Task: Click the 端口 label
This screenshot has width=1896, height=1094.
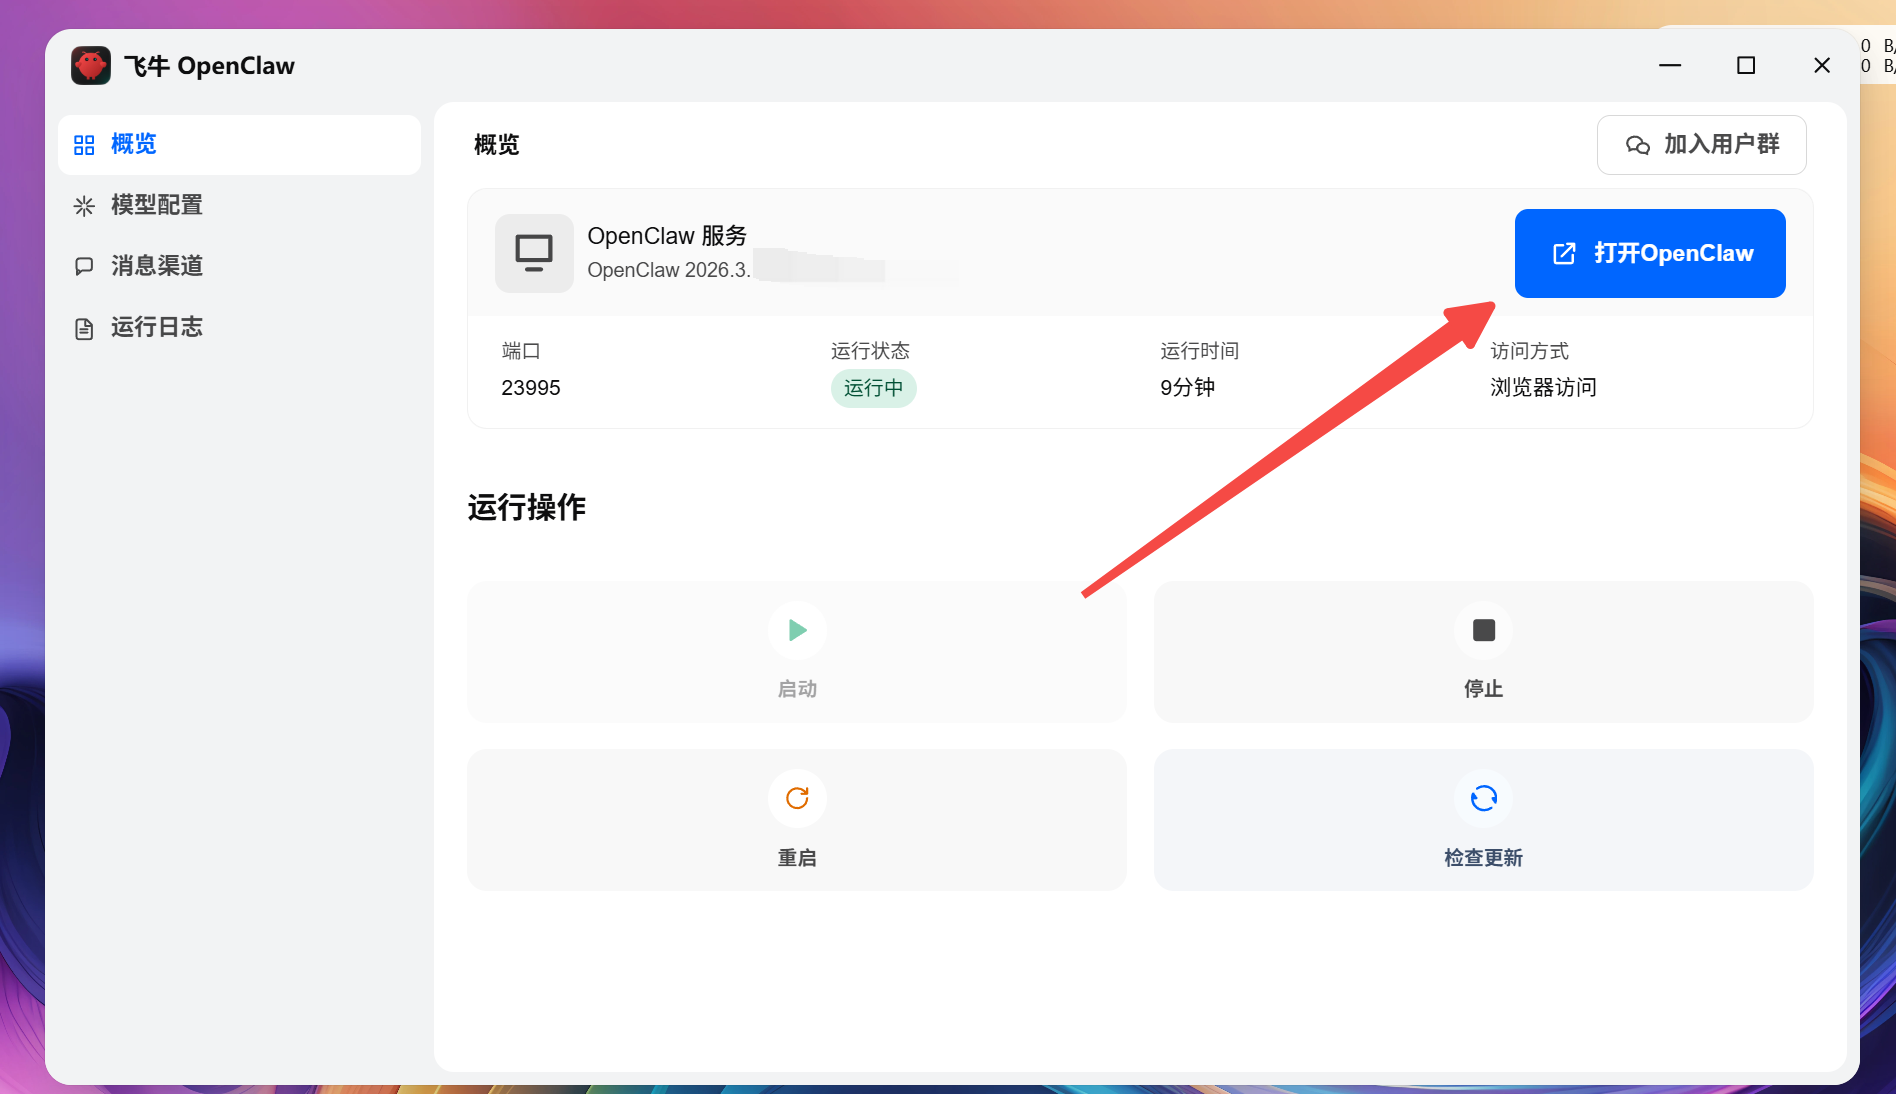Action: tap(521, 351)
